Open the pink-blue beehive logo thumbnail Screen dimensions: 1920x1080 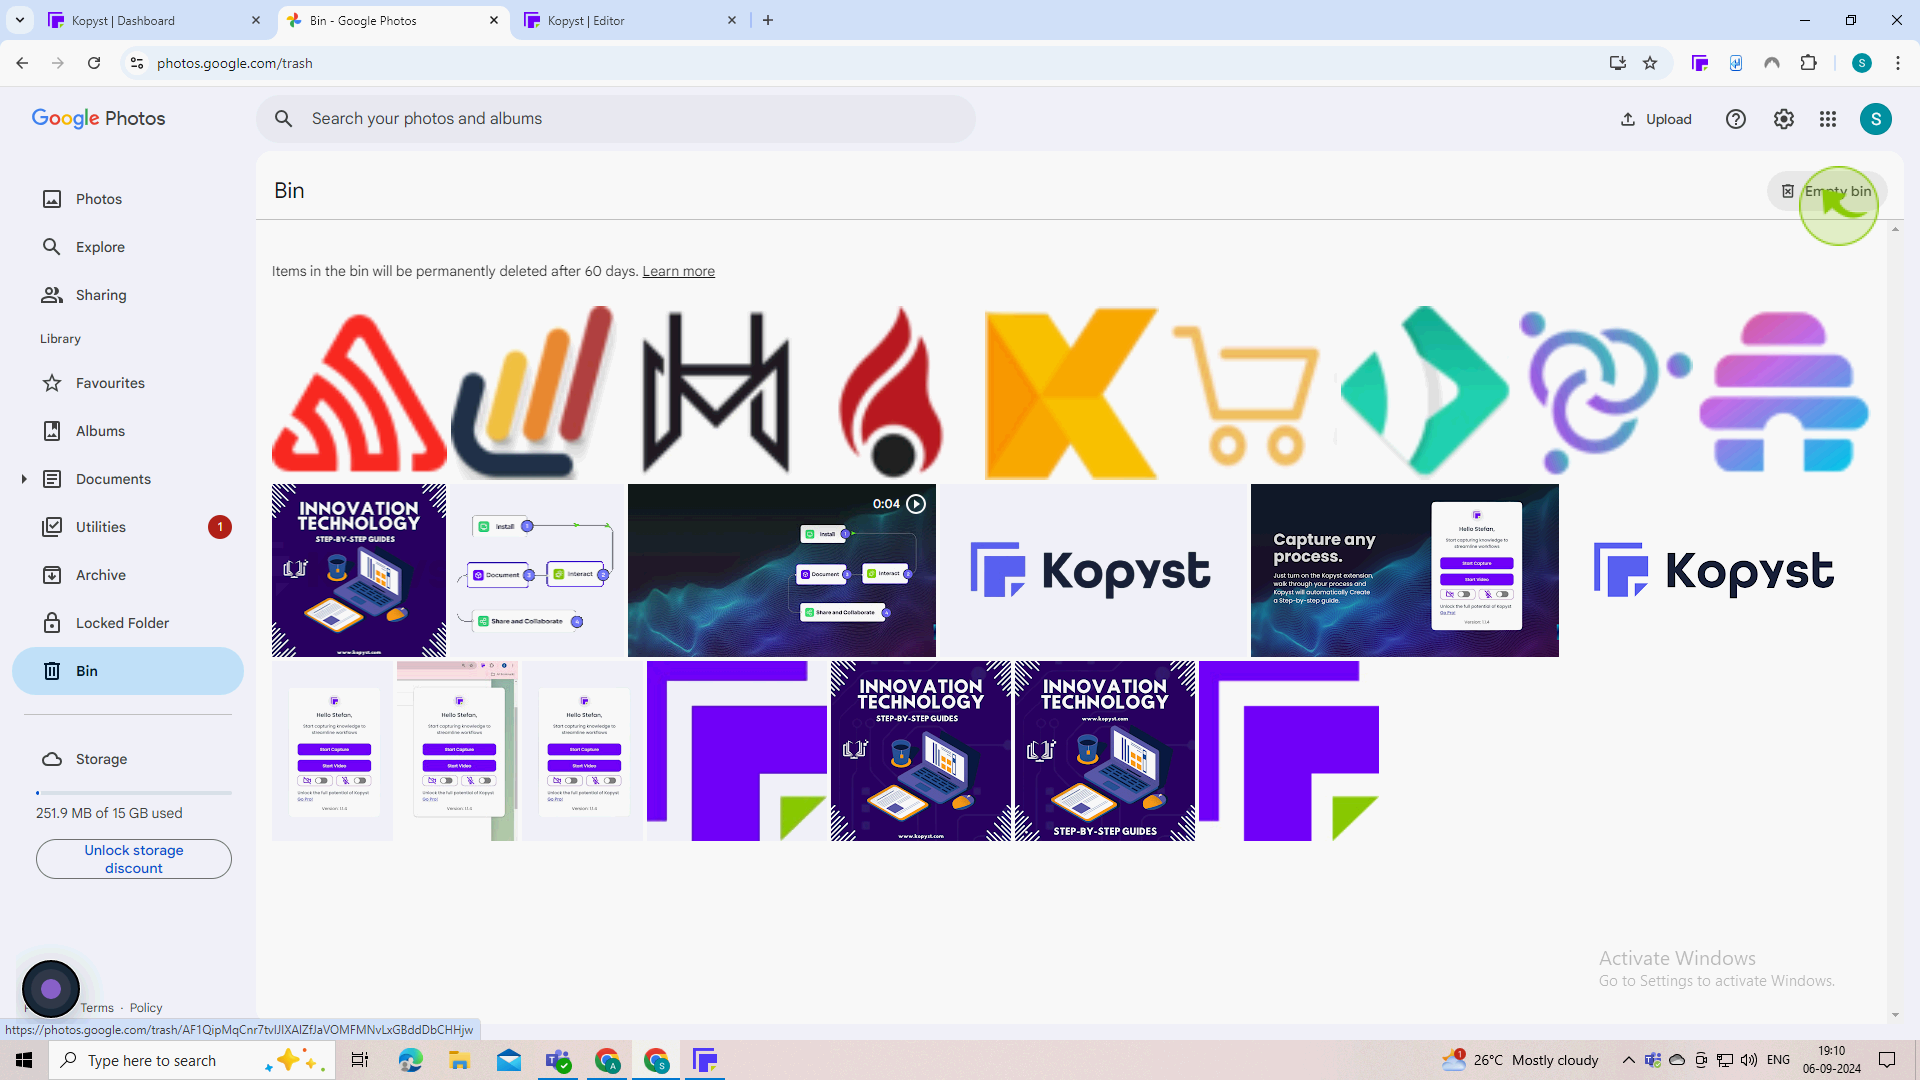pyautogui.click(x=1784, y=392)
